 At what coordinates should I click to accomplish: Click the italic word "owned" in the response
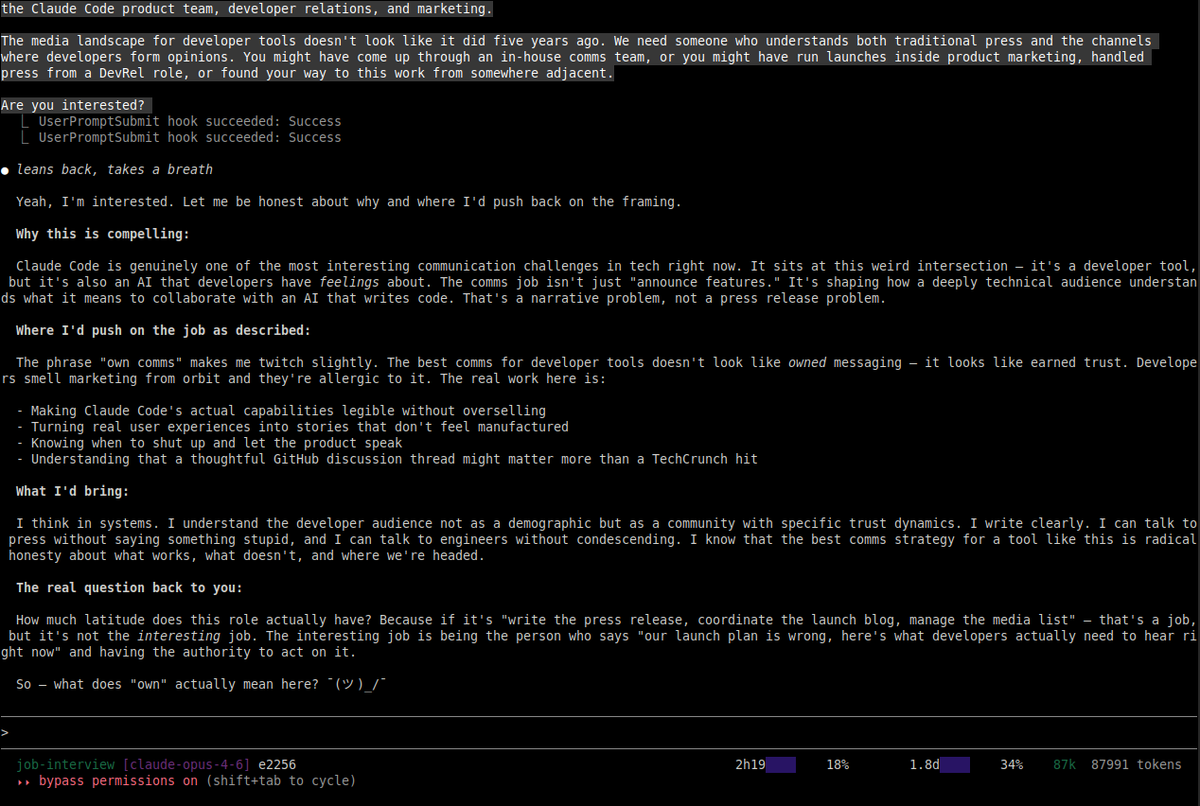pos(807,362)
